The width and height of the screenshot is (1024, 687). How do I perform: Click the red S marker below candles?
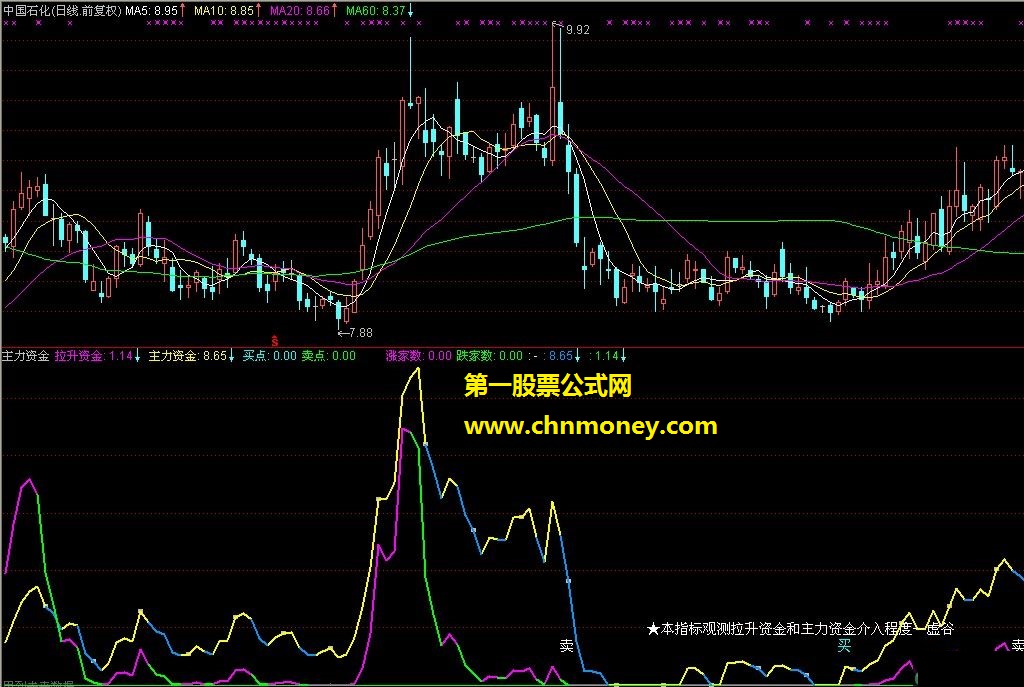[275, 341]
